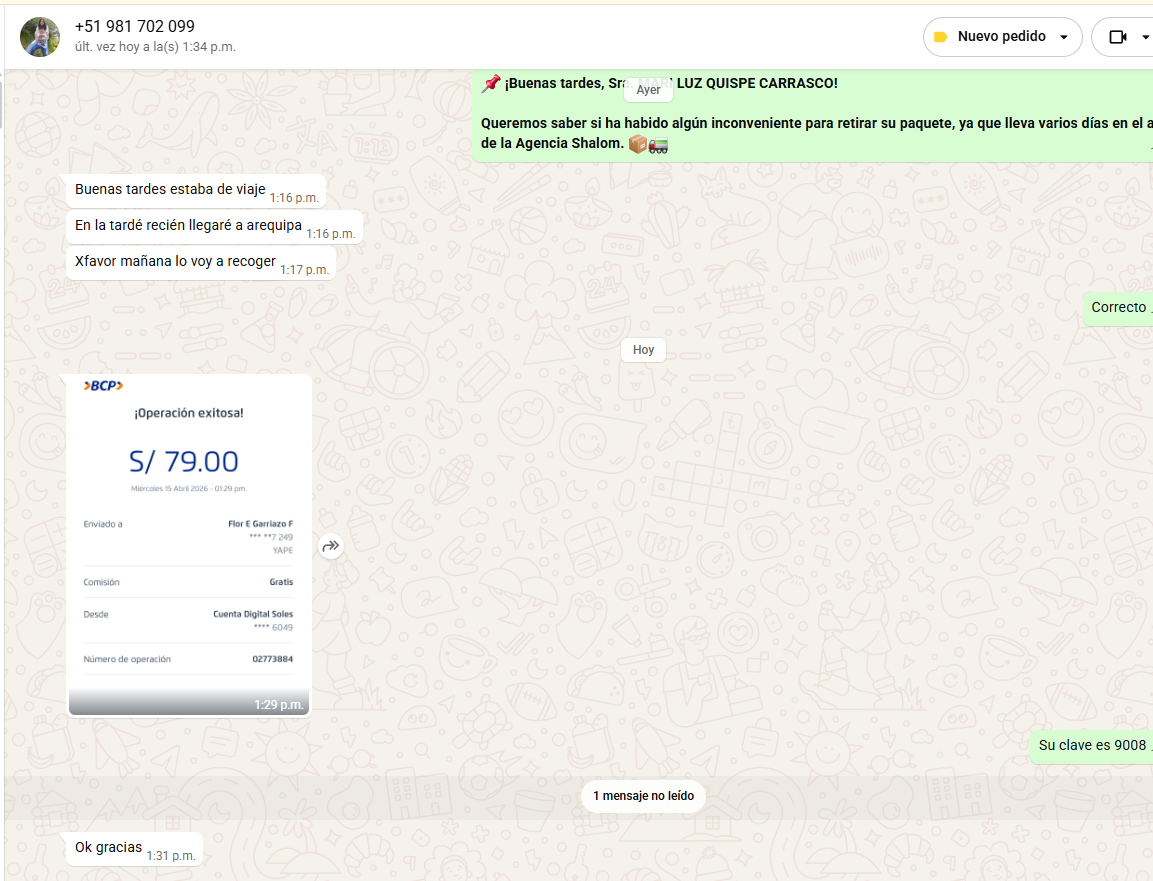Select the "Ok gracias" message
Image resolution: width=1153 pixels, height=881 pixels.
[109, 848]
